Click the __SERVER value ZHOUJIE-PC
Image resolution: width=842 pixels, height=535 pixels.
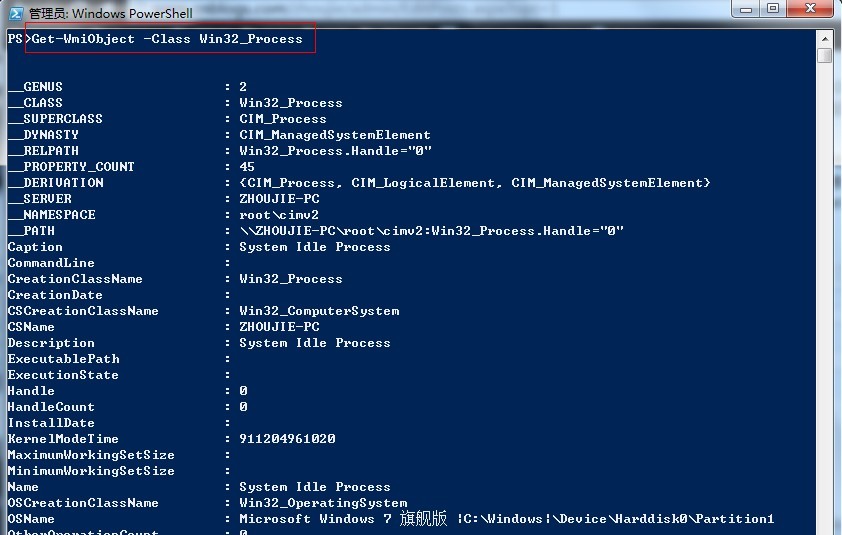(x=279, y=199)
